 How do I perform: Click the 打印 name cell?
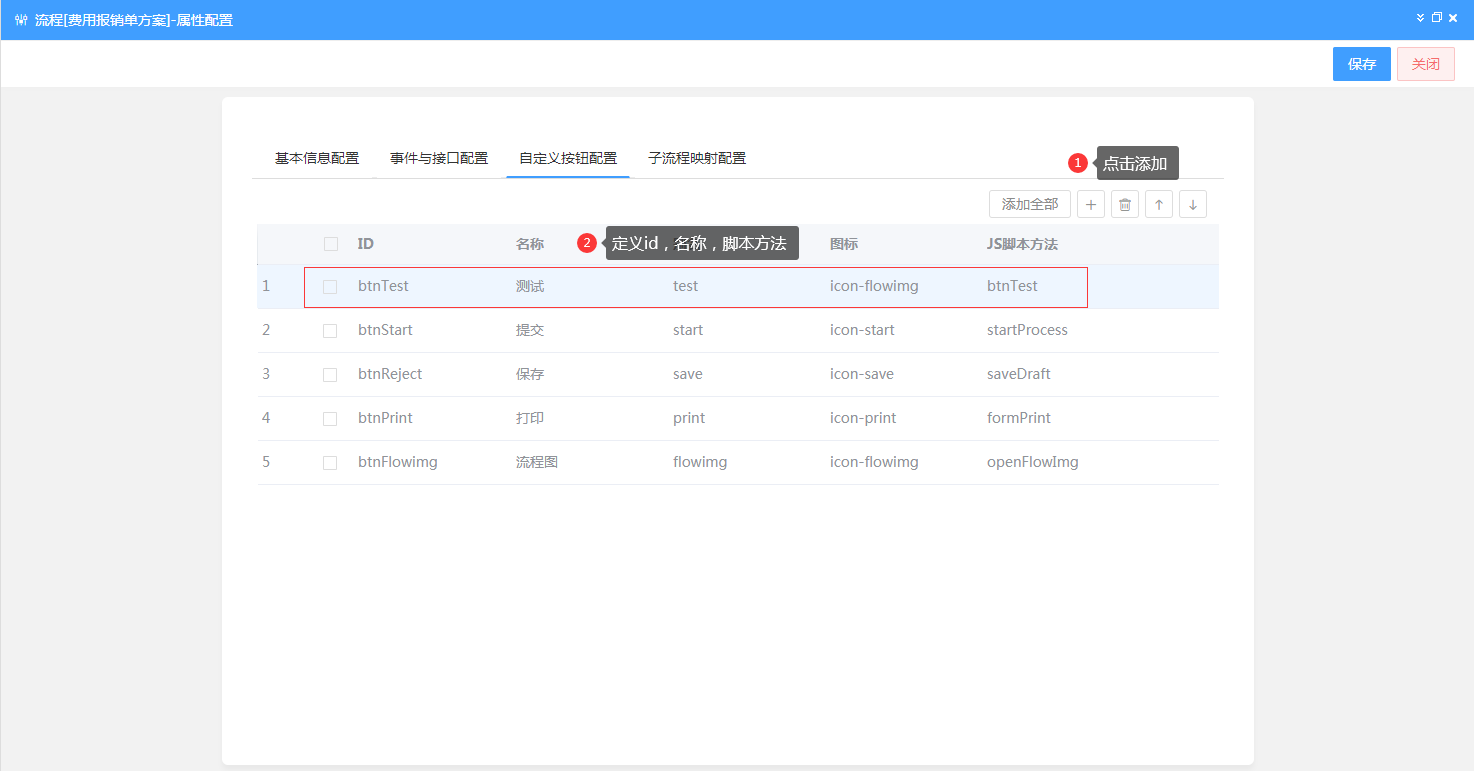pyautogui.click(x=530, y=418)
